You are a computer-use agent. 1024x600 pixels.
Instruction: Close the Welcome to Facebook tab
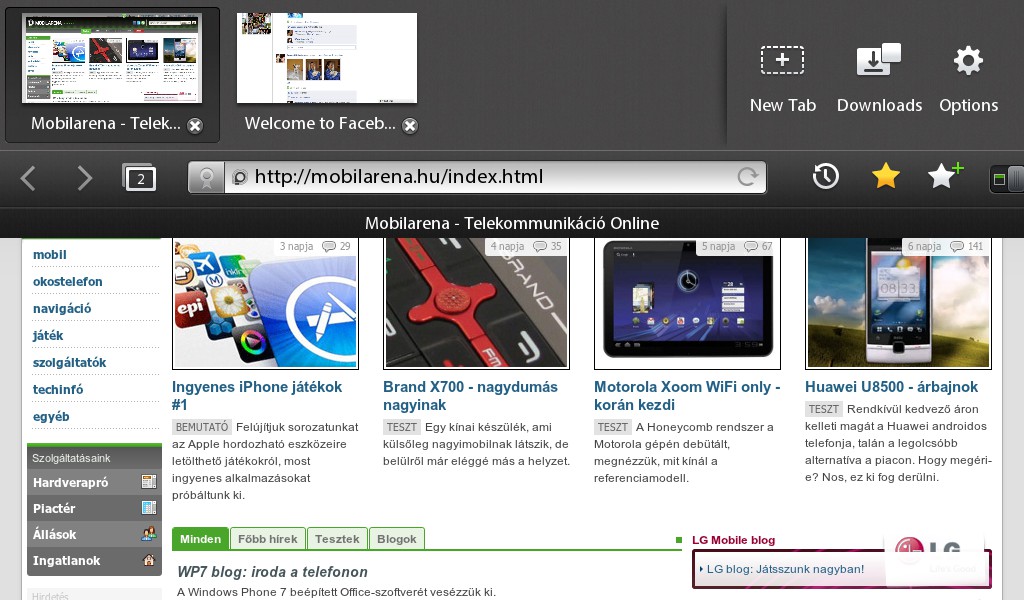pyautogui.click(x=409, y=126)
